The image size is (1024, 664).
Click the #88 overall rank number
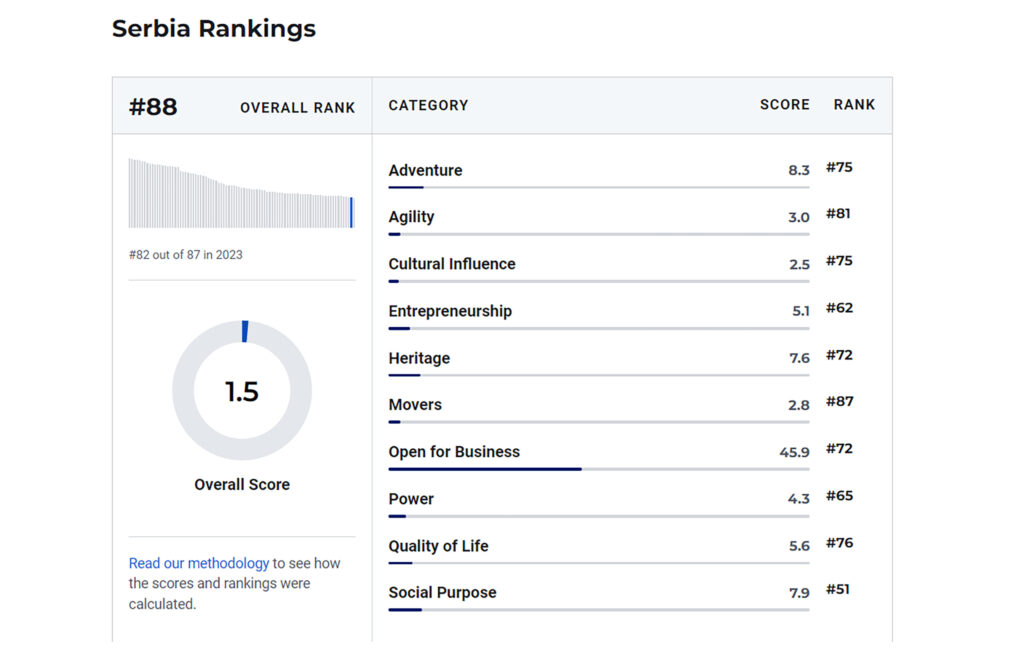point(153,107)
